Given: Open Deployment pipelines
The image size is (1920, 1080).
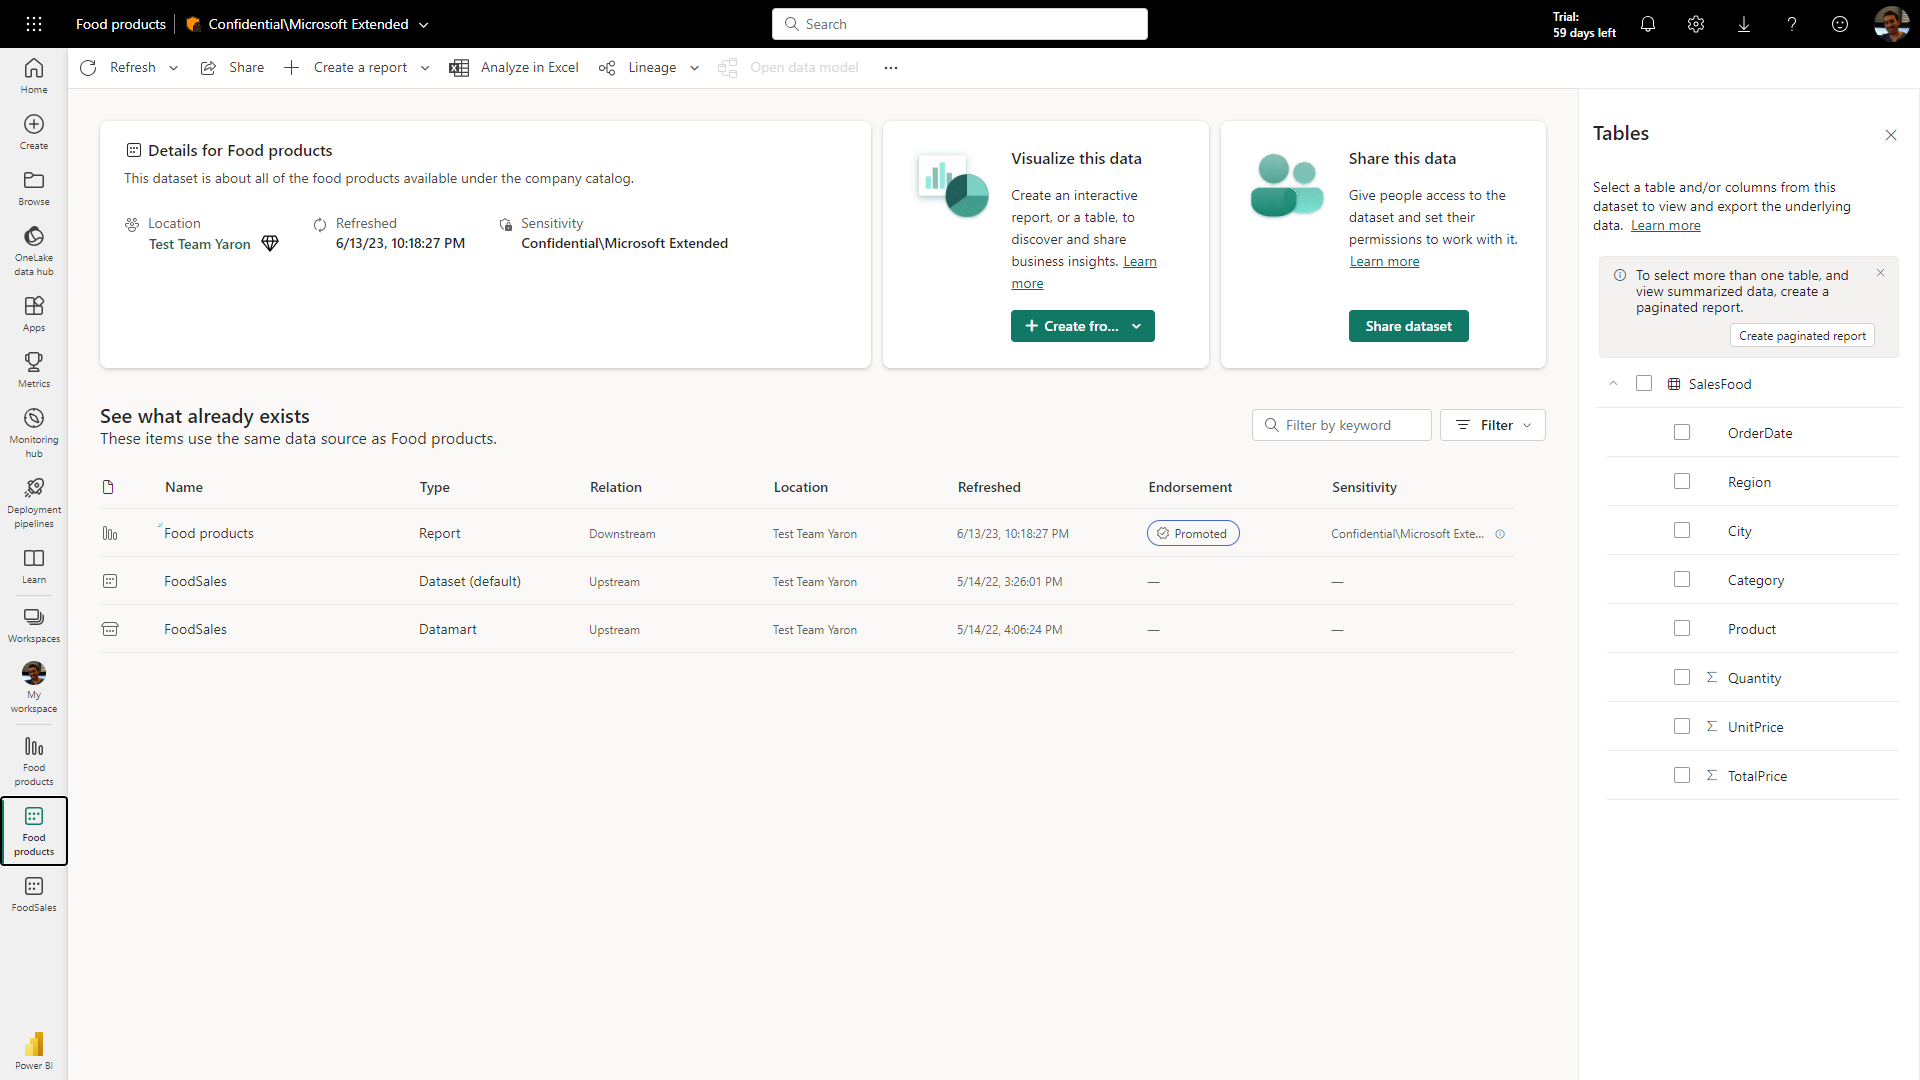Looking at the screenshot, I should (34, 502).
